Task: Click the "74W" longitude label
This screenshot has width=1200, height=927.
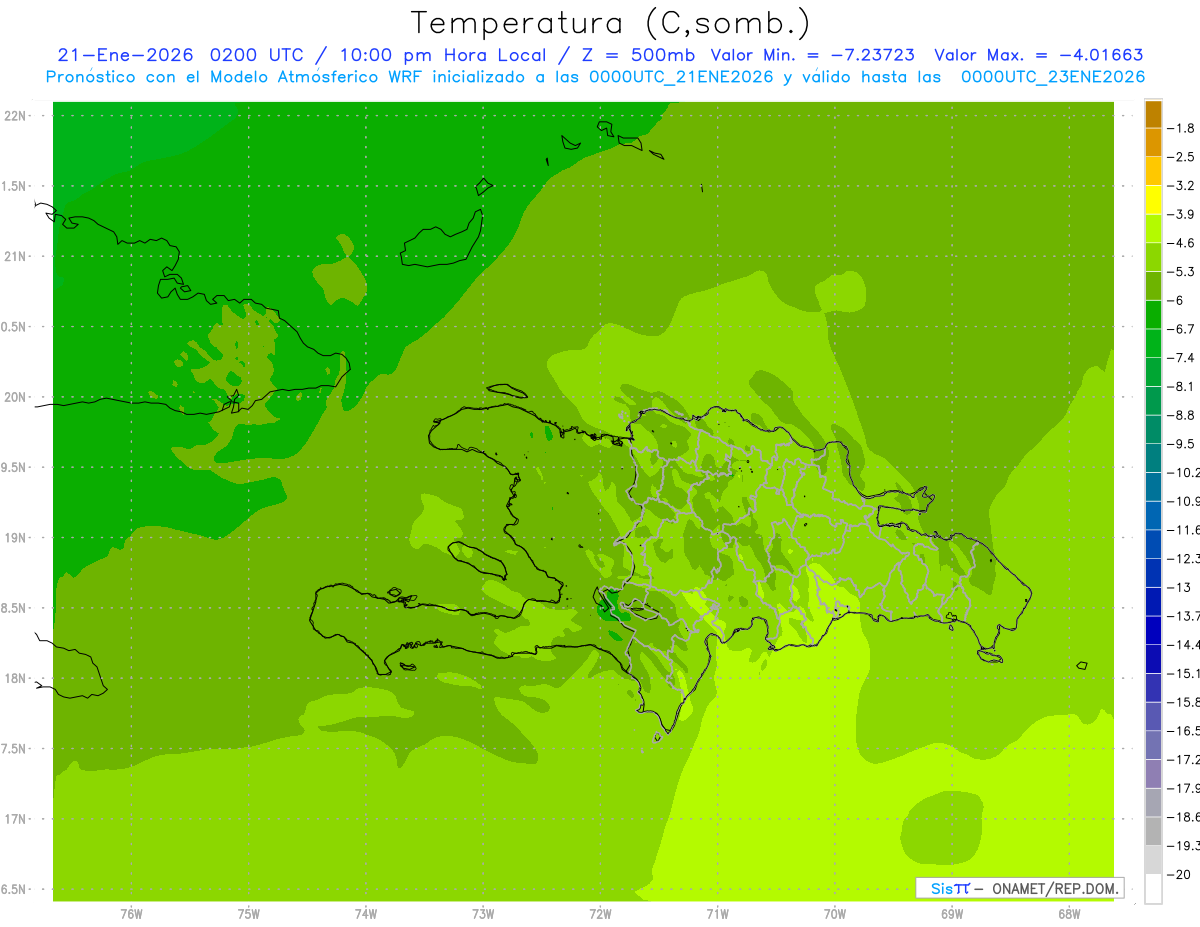Action: [x=366, y=913]
